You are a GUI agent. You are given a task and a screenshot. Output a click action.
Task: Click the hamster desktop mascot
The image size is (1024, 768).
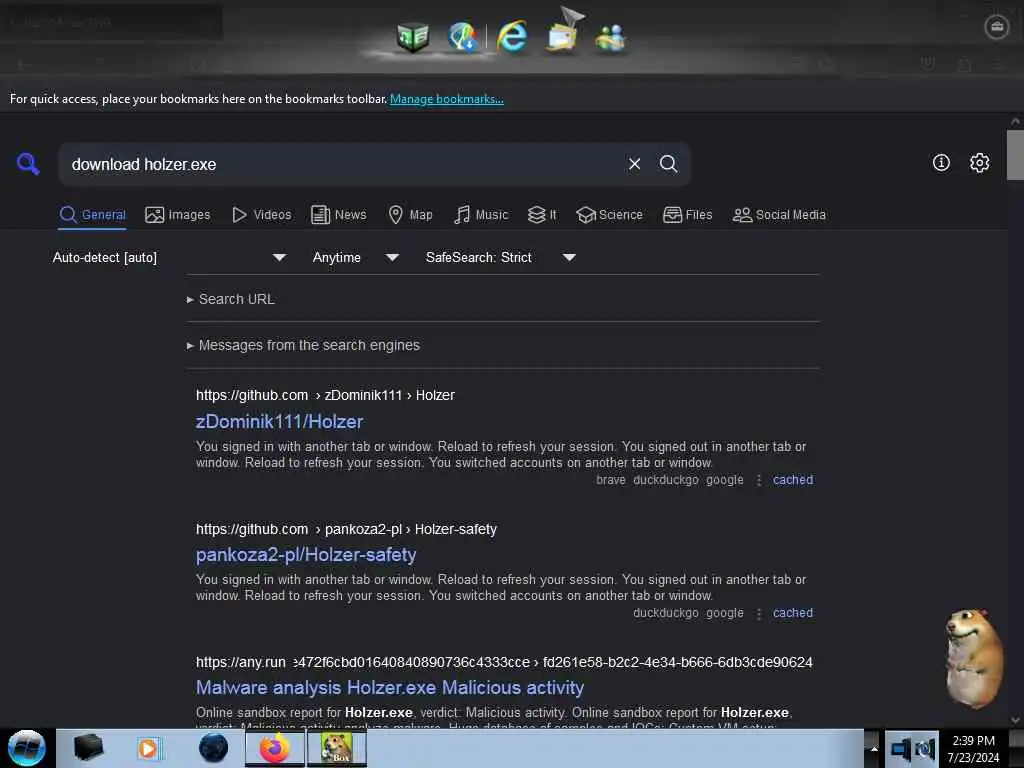click(974, 659)
